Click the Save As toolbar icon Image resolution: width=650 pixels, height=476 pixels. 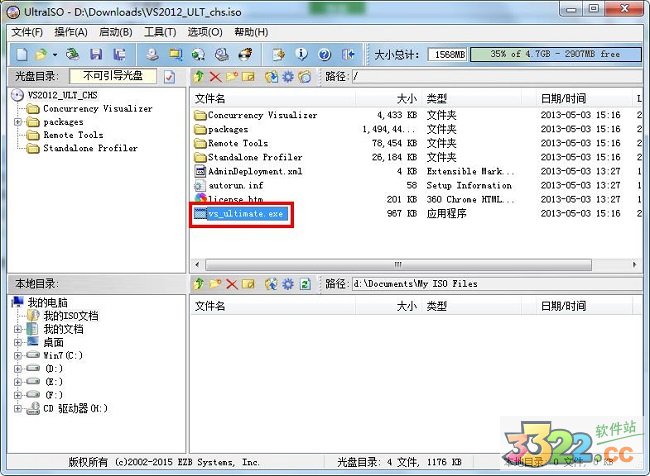point(119,54)
